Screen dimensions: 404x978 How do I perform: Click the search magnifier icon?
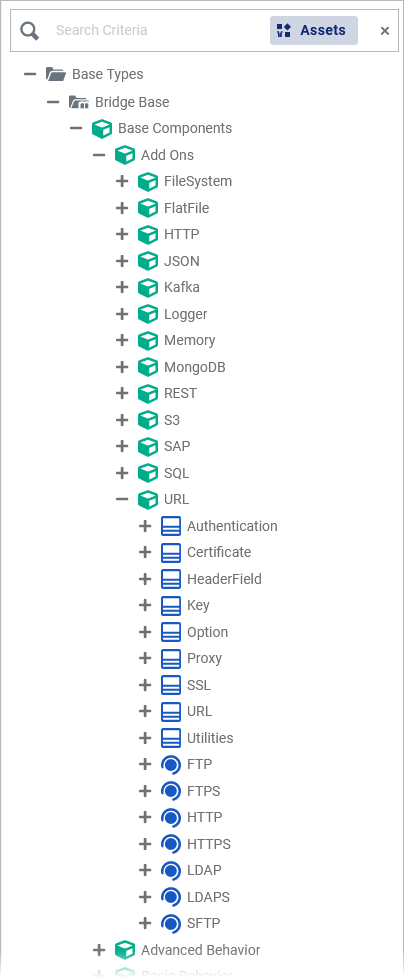(30, 31)
